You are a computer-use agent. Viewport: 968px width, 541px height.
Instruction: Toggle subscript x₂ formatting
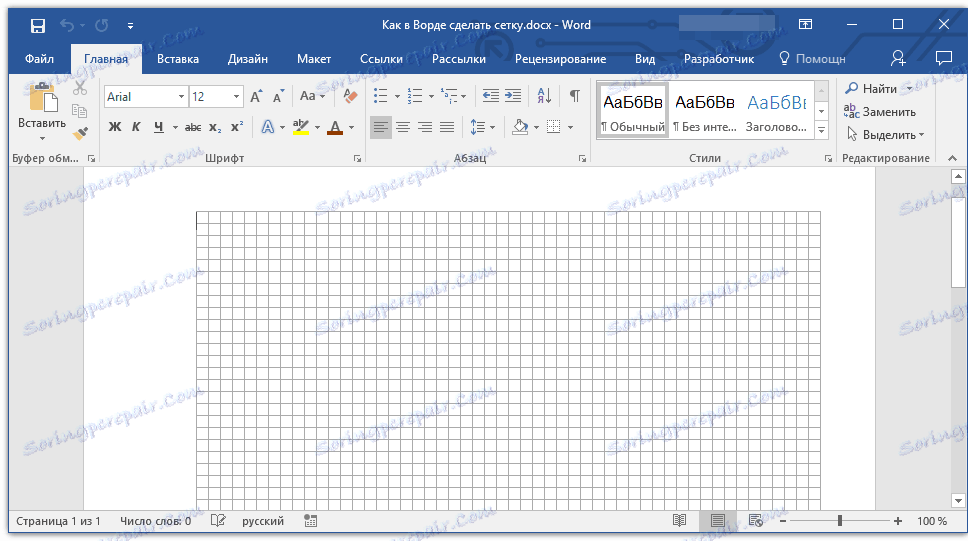215,127
